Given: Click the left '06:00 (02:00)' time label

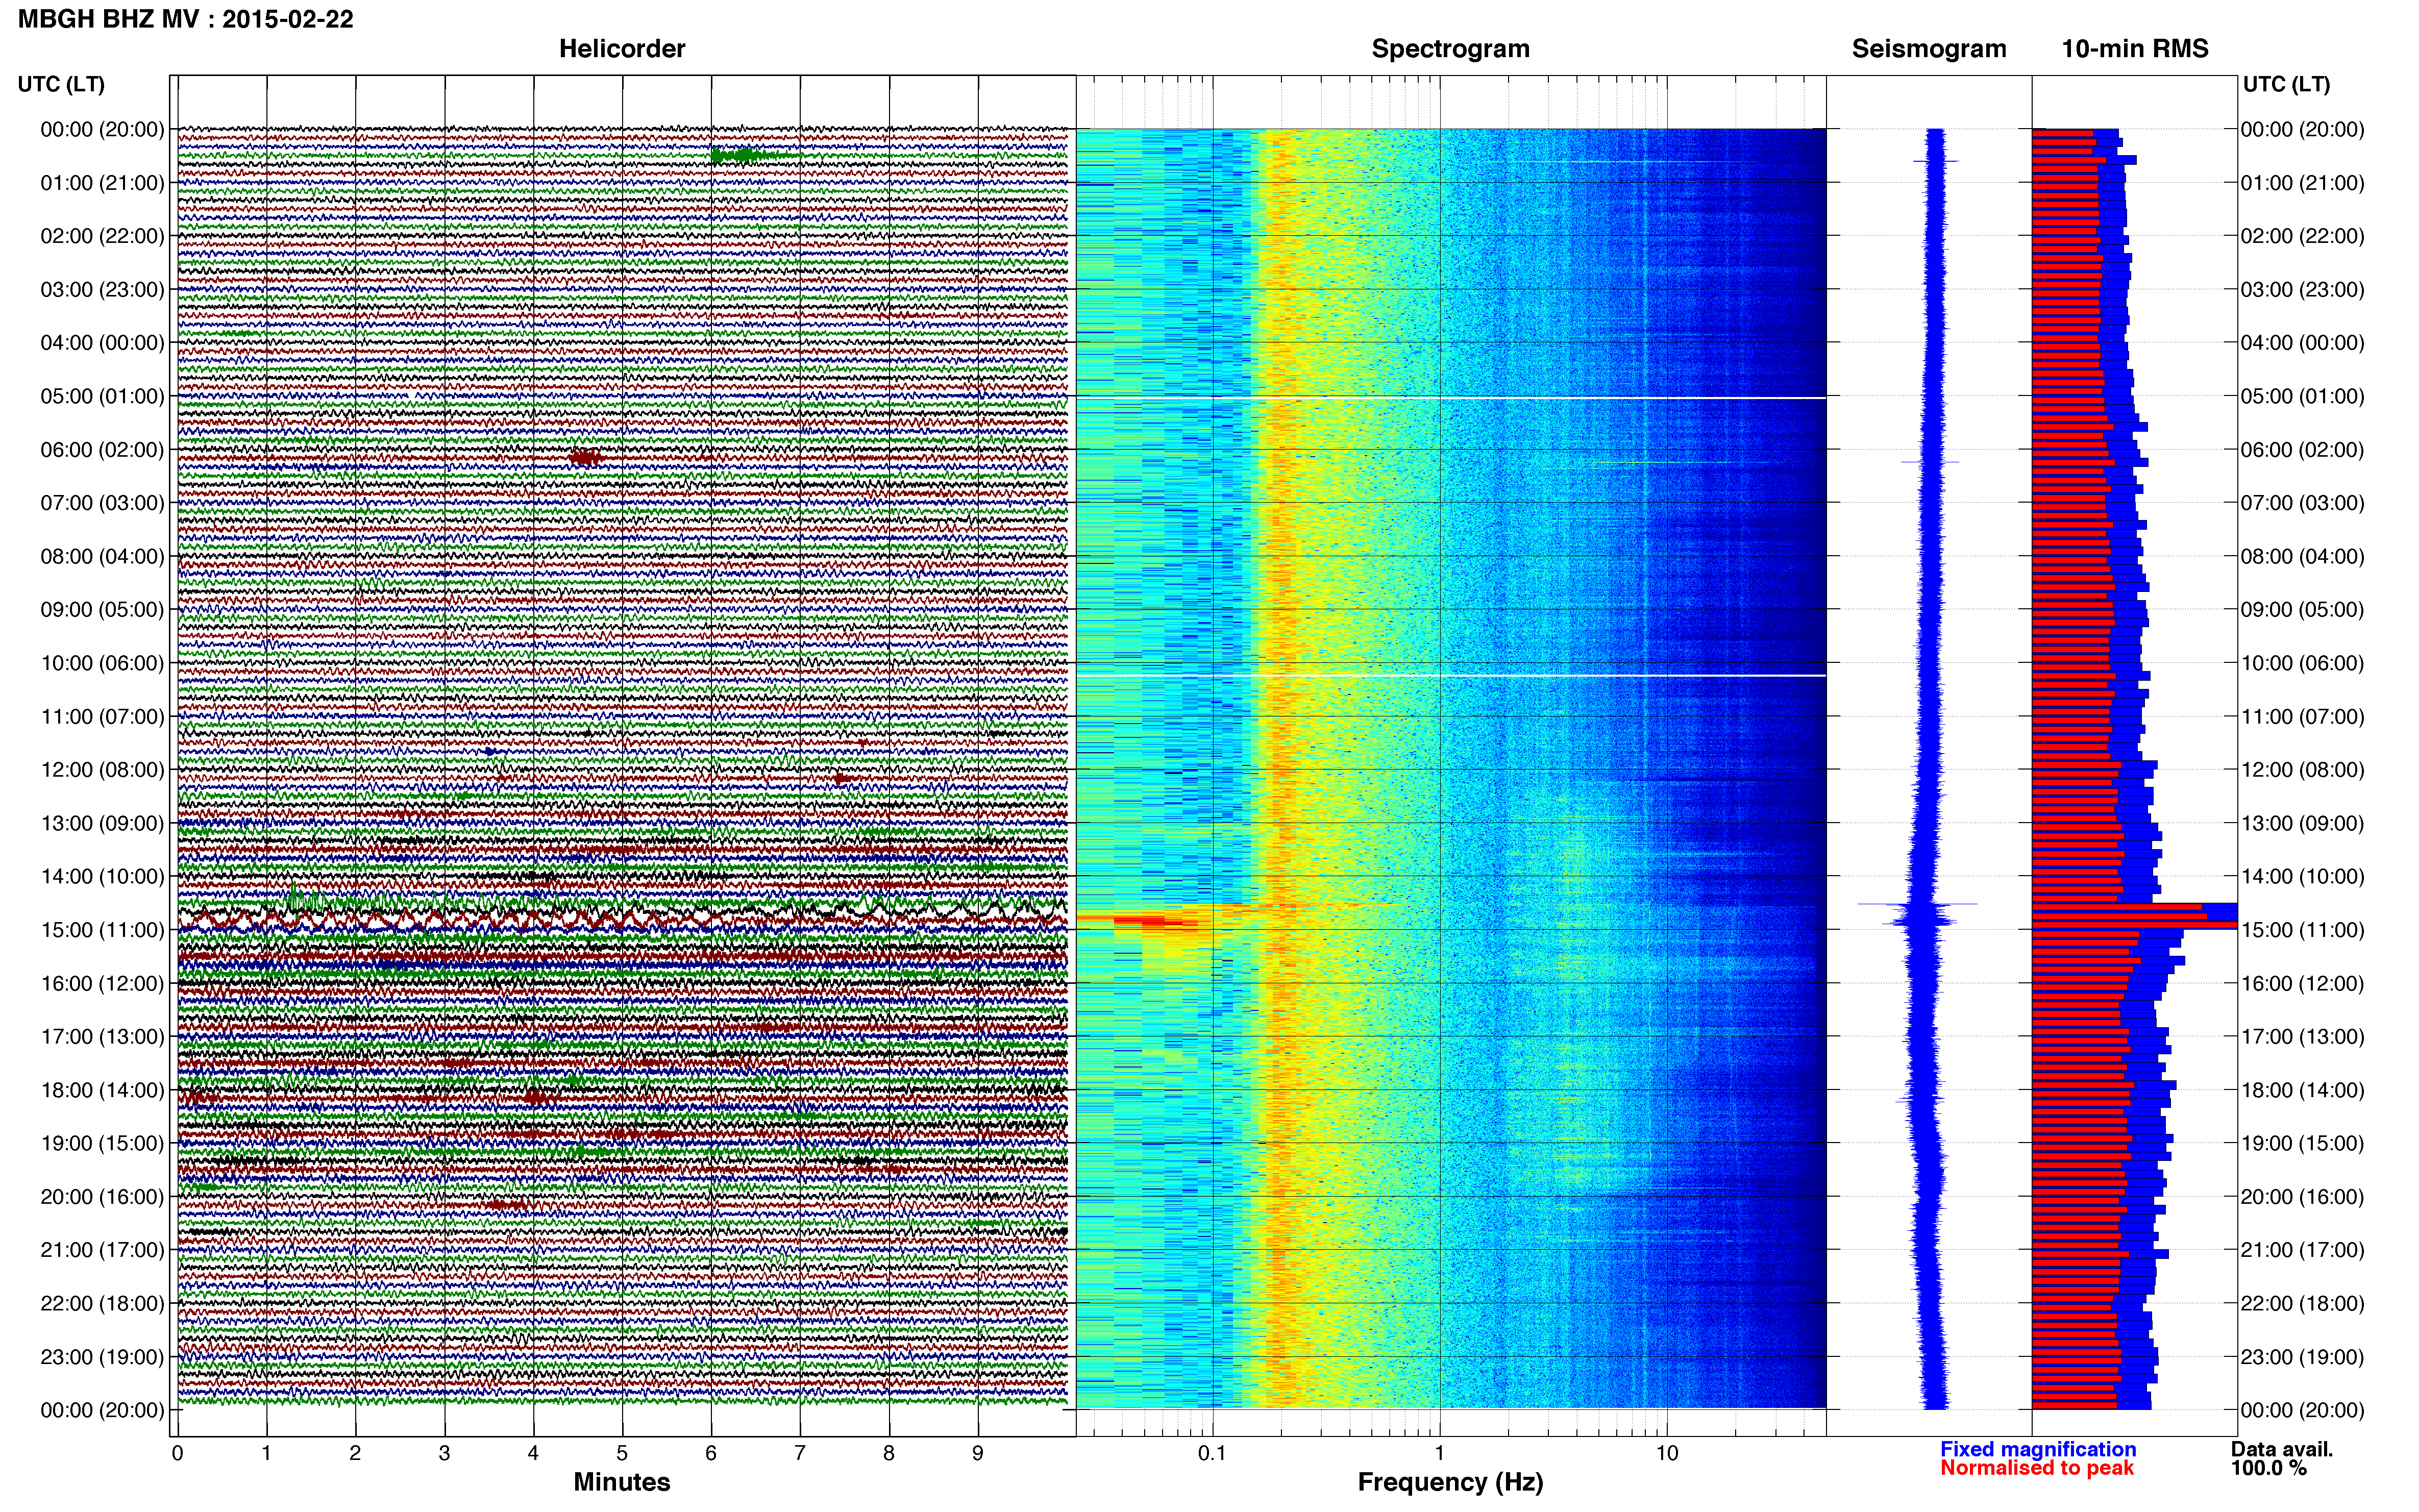Looking at the screenshot, I should tap(102, 450).
